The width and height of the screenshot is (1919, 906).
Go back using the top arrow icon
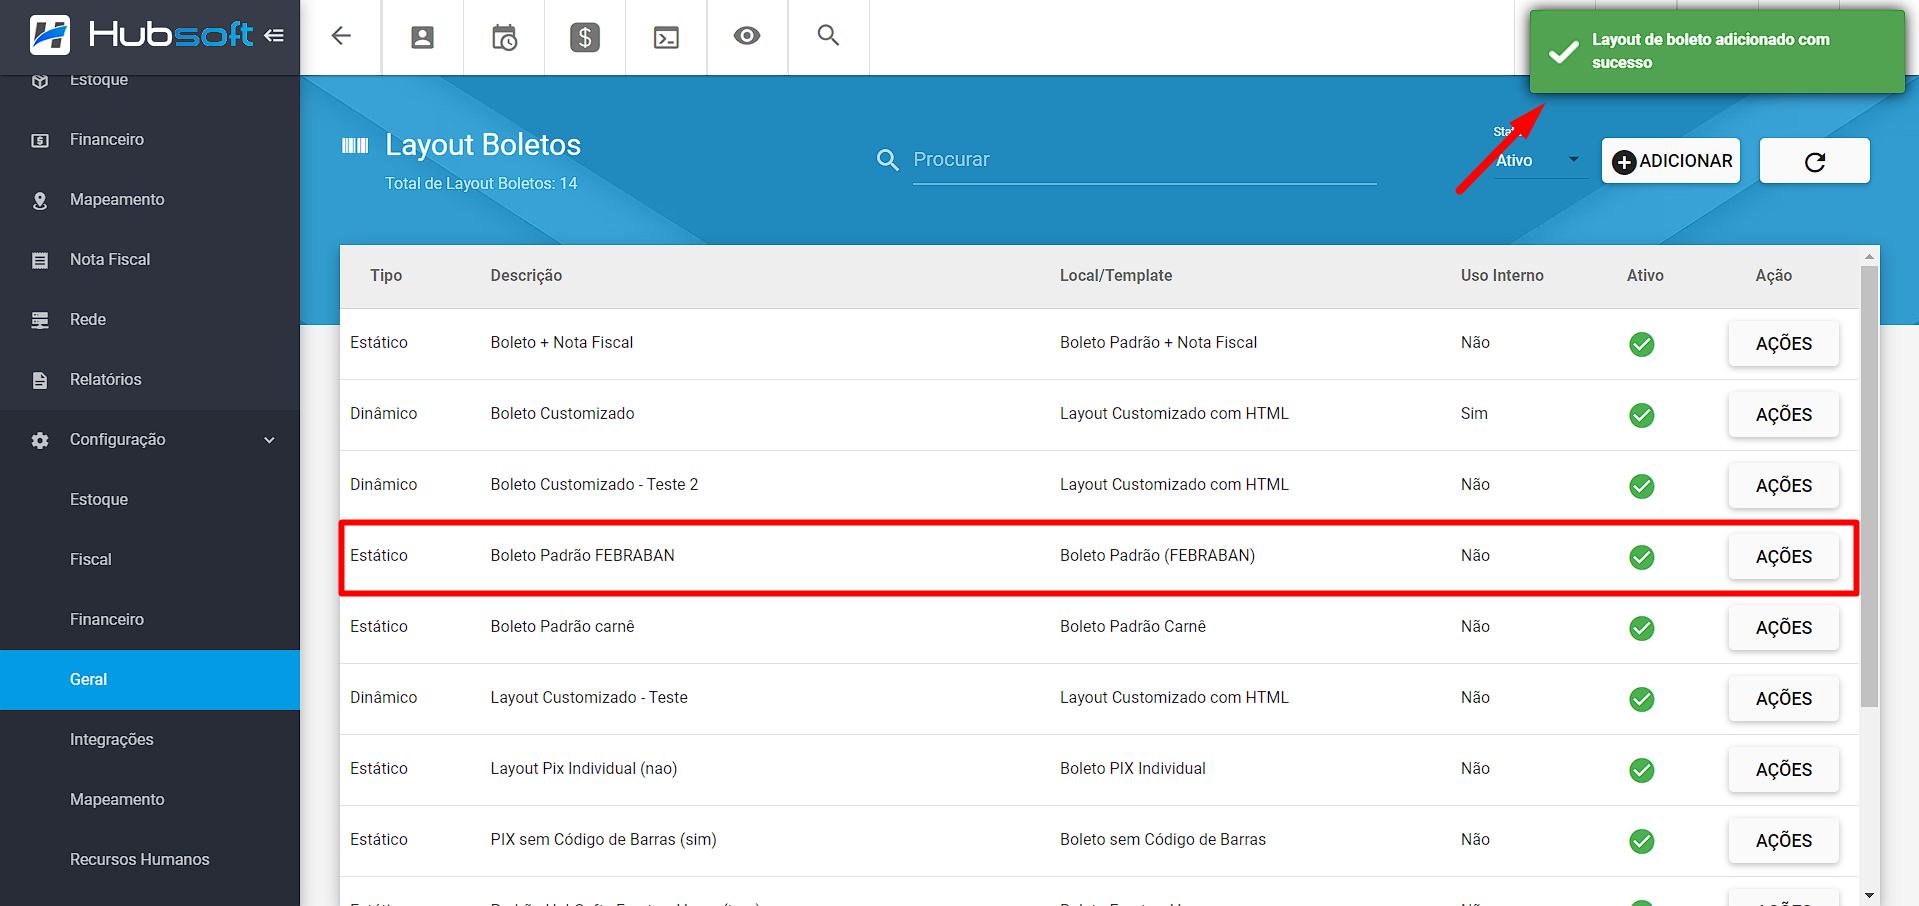click(x=341, y=36)
